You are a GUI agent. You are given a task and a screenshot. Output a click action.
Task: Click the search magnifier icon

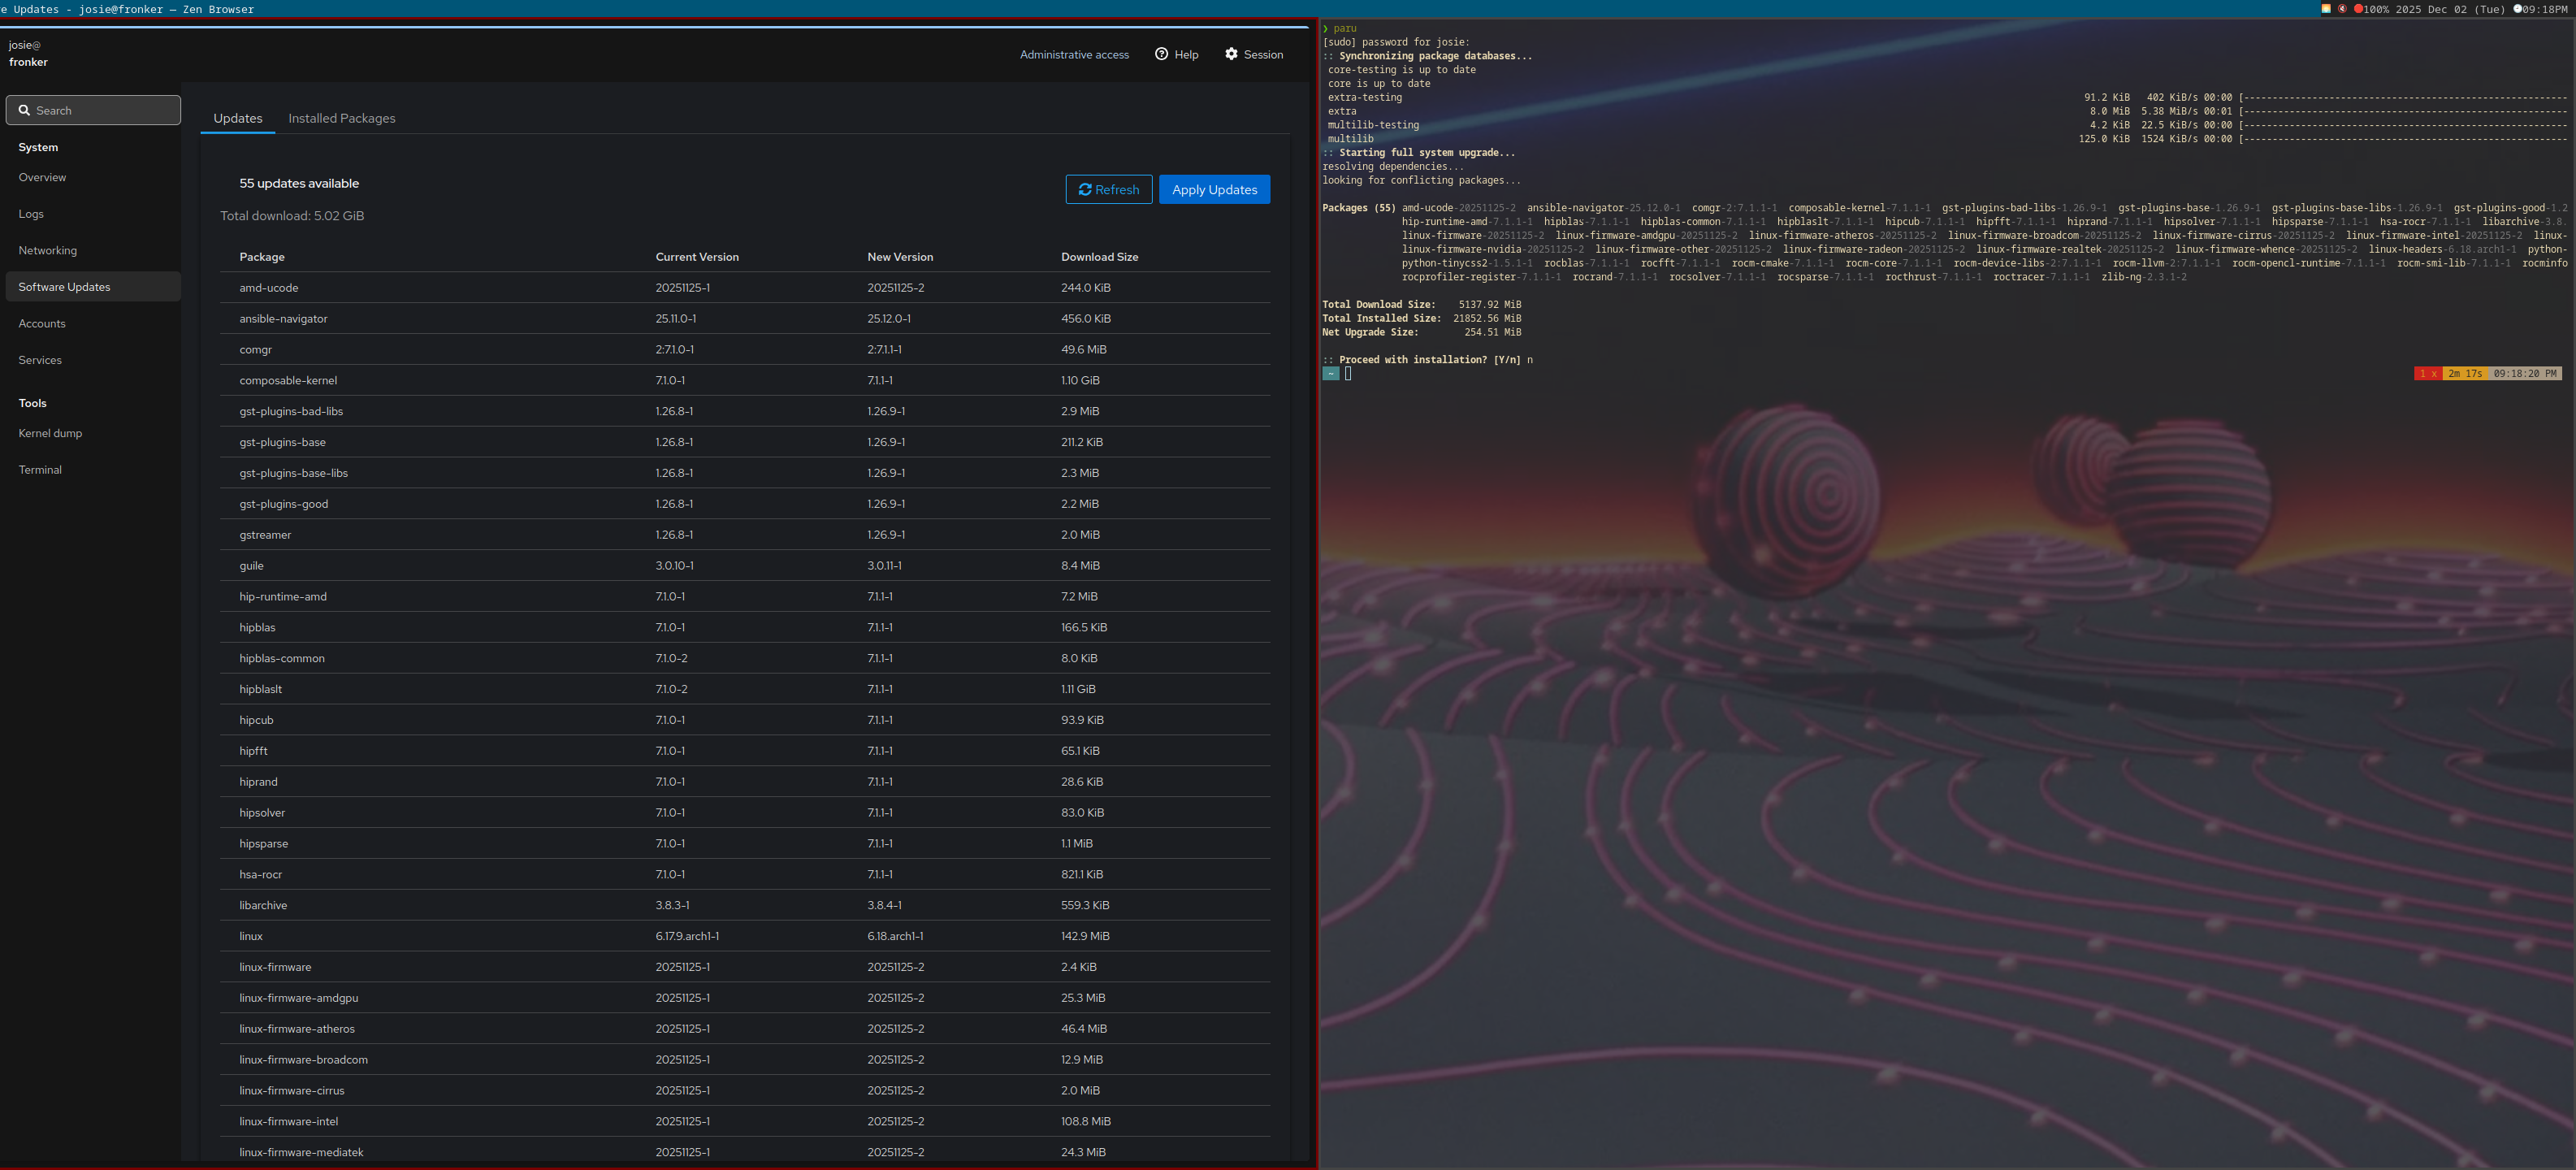pos(24,110)
